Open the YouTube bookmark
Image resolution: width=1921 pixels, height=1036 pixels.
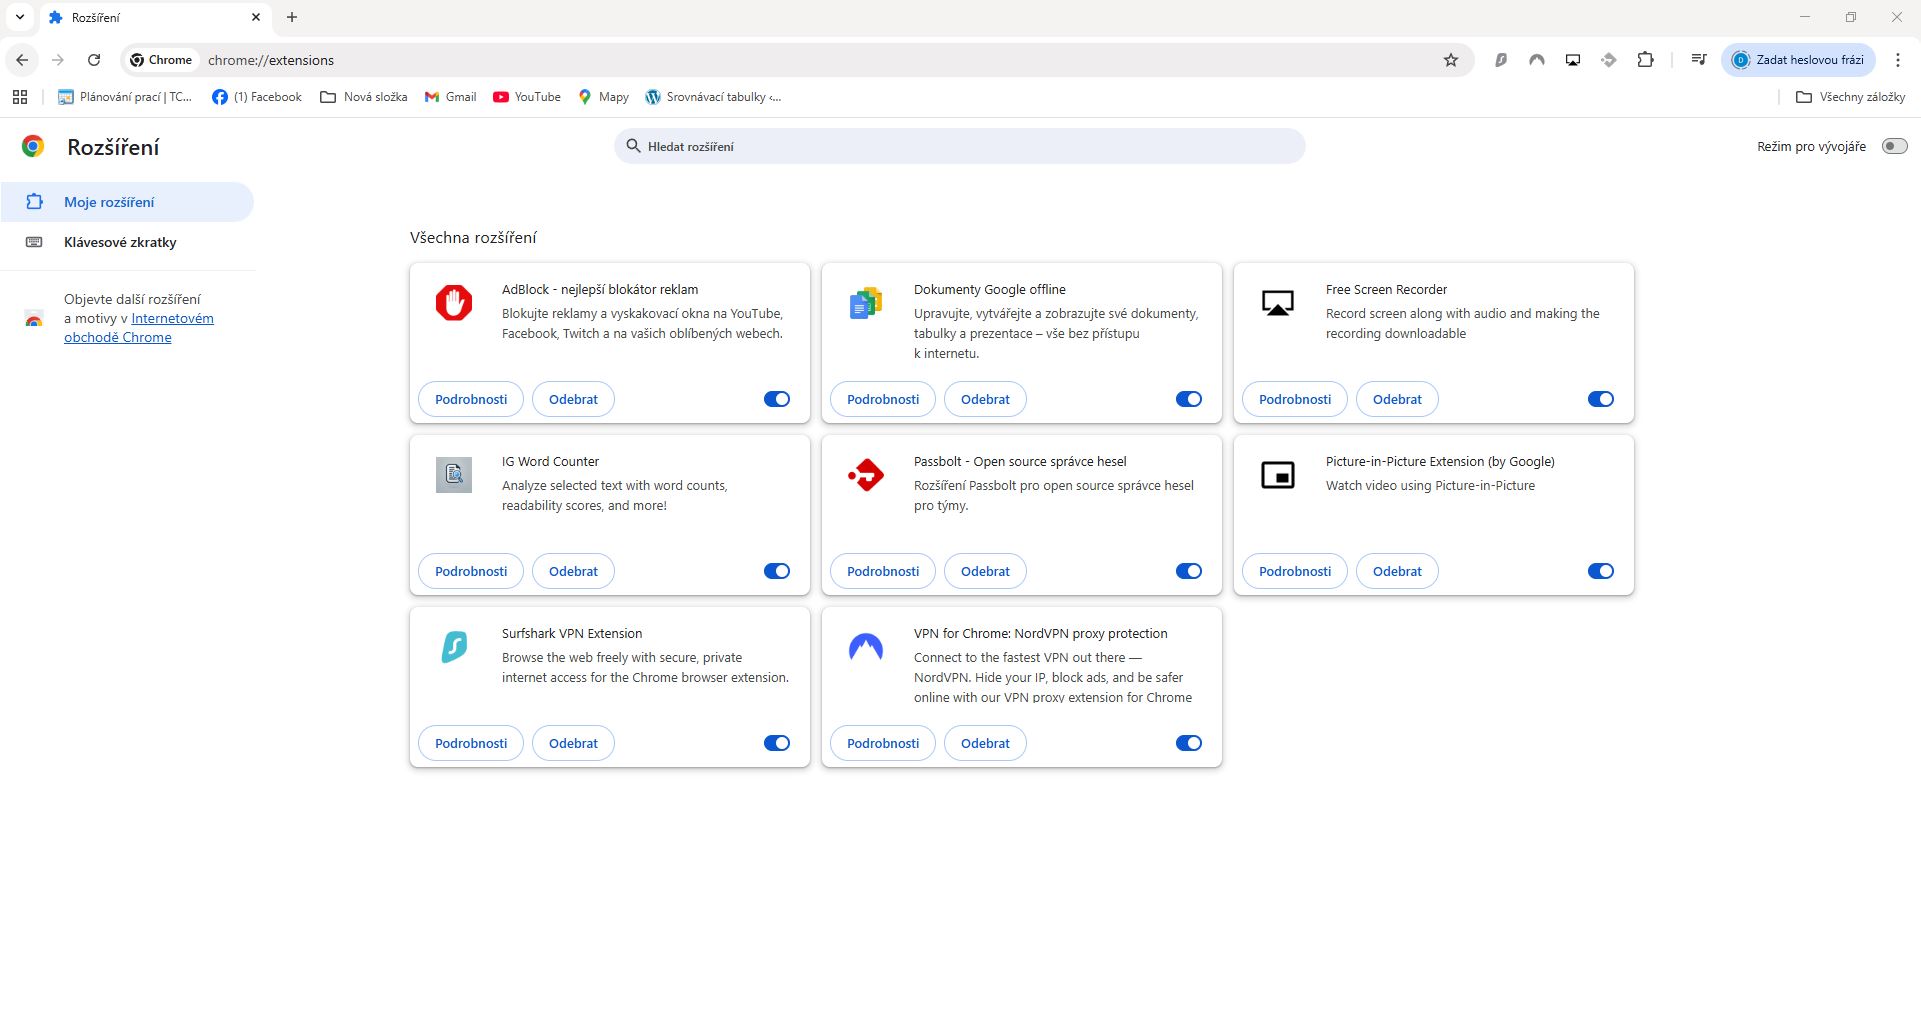coord(527,97)
